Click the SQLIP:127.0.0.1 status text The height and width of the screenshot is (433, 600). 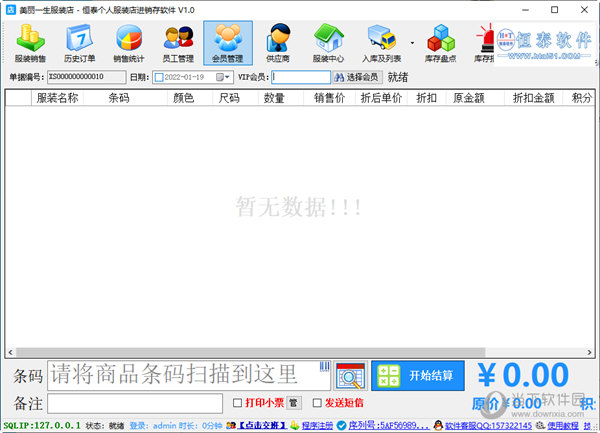[42, 425]
